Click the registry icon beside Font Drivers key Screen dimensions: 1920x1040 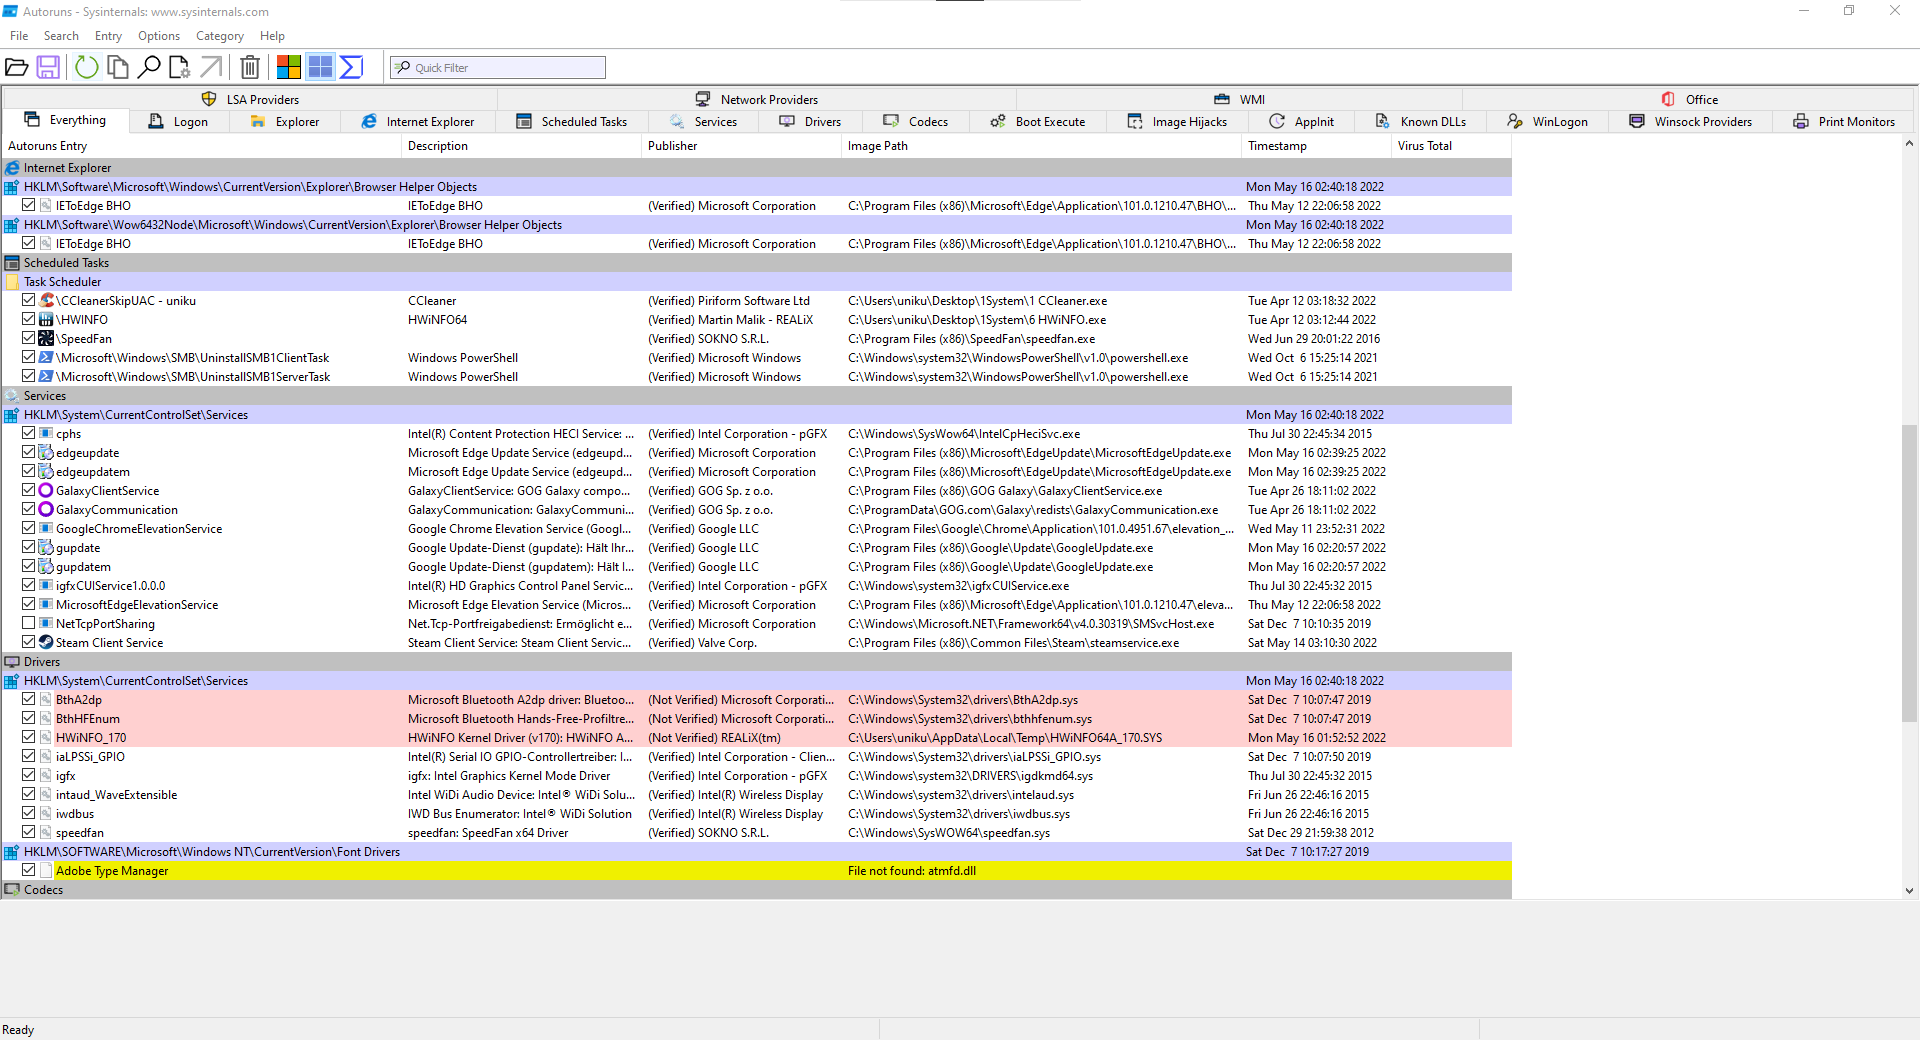coord(12,852)
